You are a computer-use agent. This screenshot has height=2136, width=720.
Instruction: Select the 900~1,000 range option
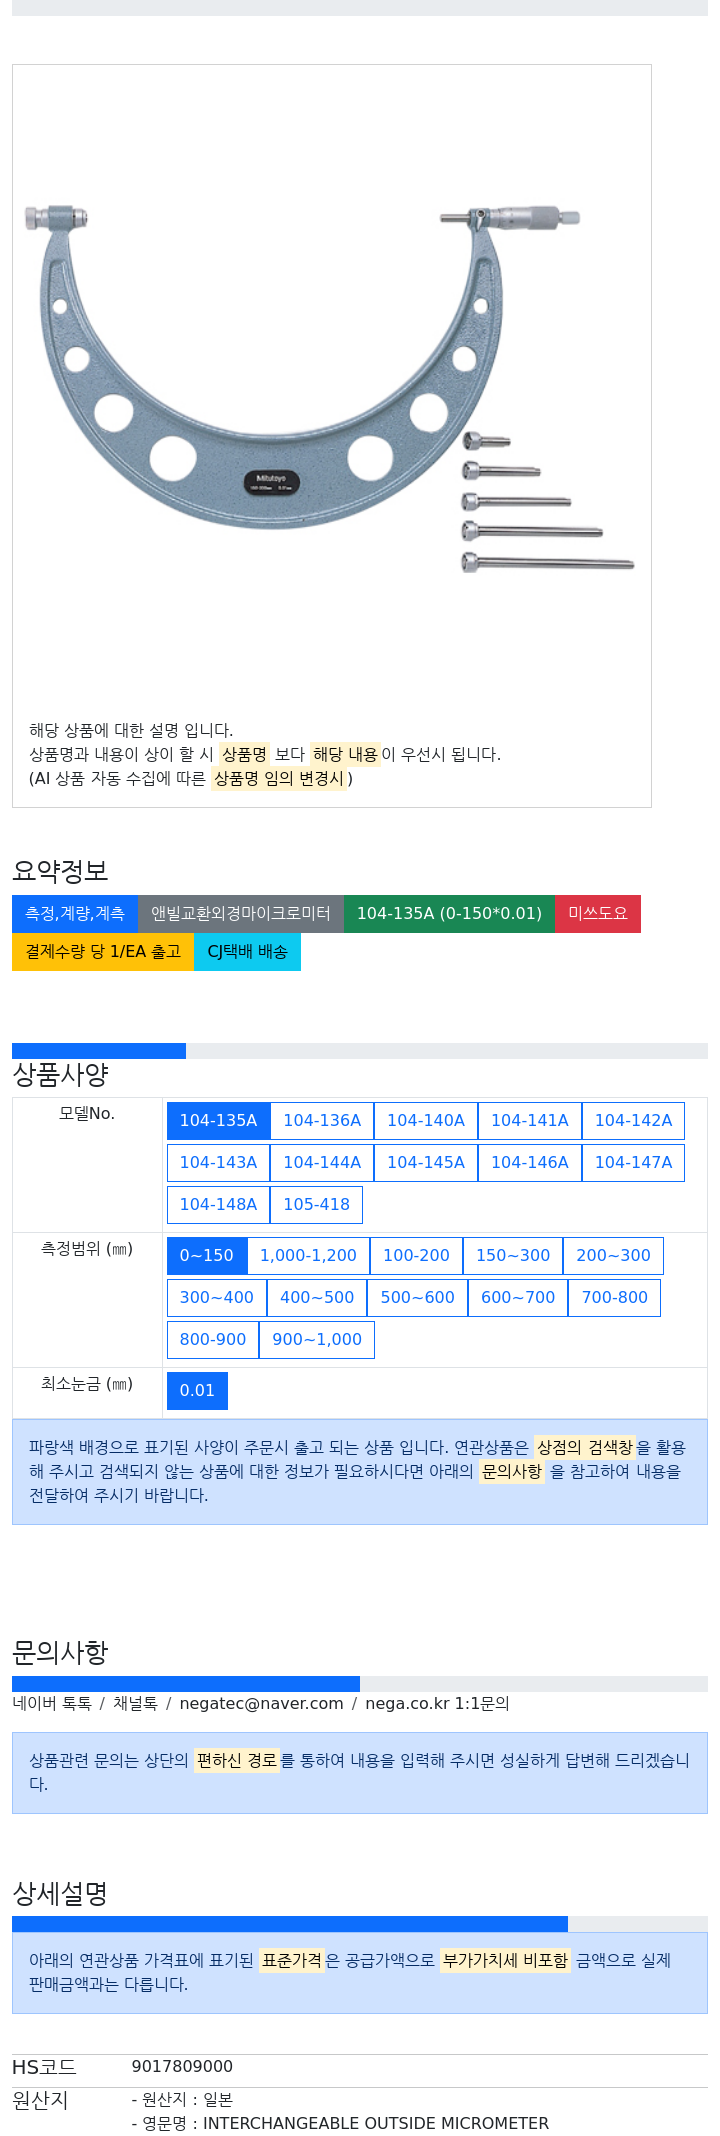[x=317, y=1340]
